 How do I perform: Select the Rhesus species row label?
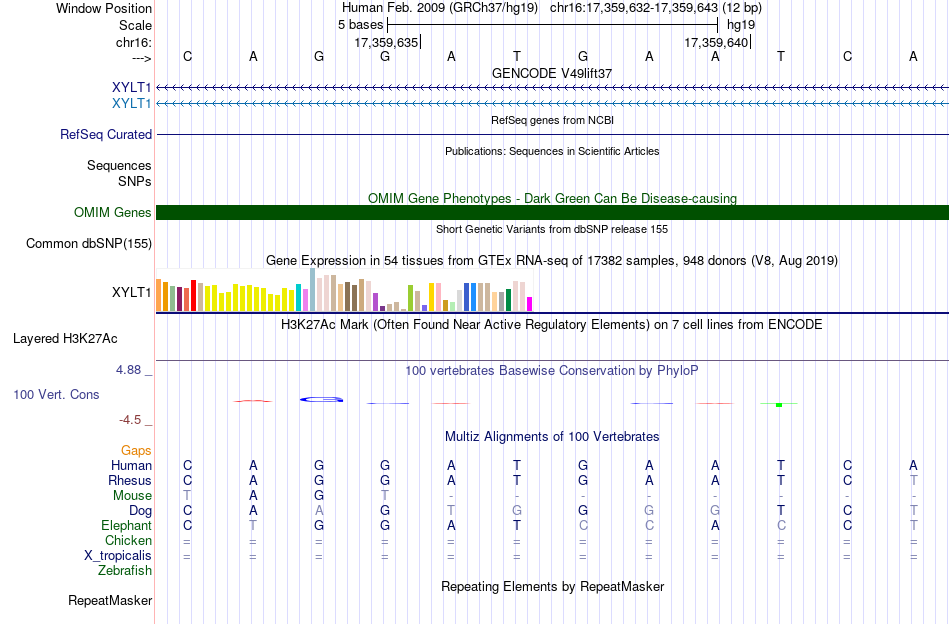[130, 480]
